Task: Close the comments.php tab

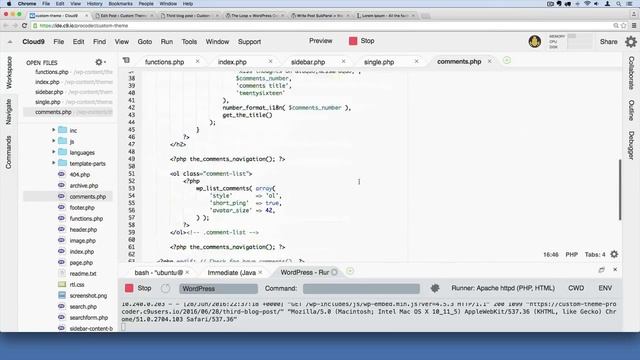Action: coord(489,61)
